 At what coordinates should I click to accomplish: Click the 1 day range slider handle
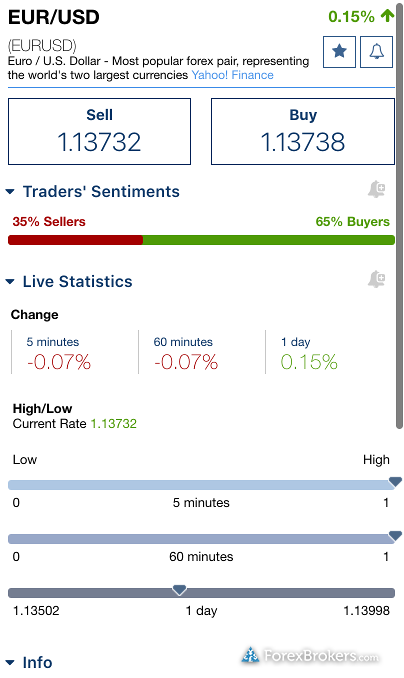[179, 590]
